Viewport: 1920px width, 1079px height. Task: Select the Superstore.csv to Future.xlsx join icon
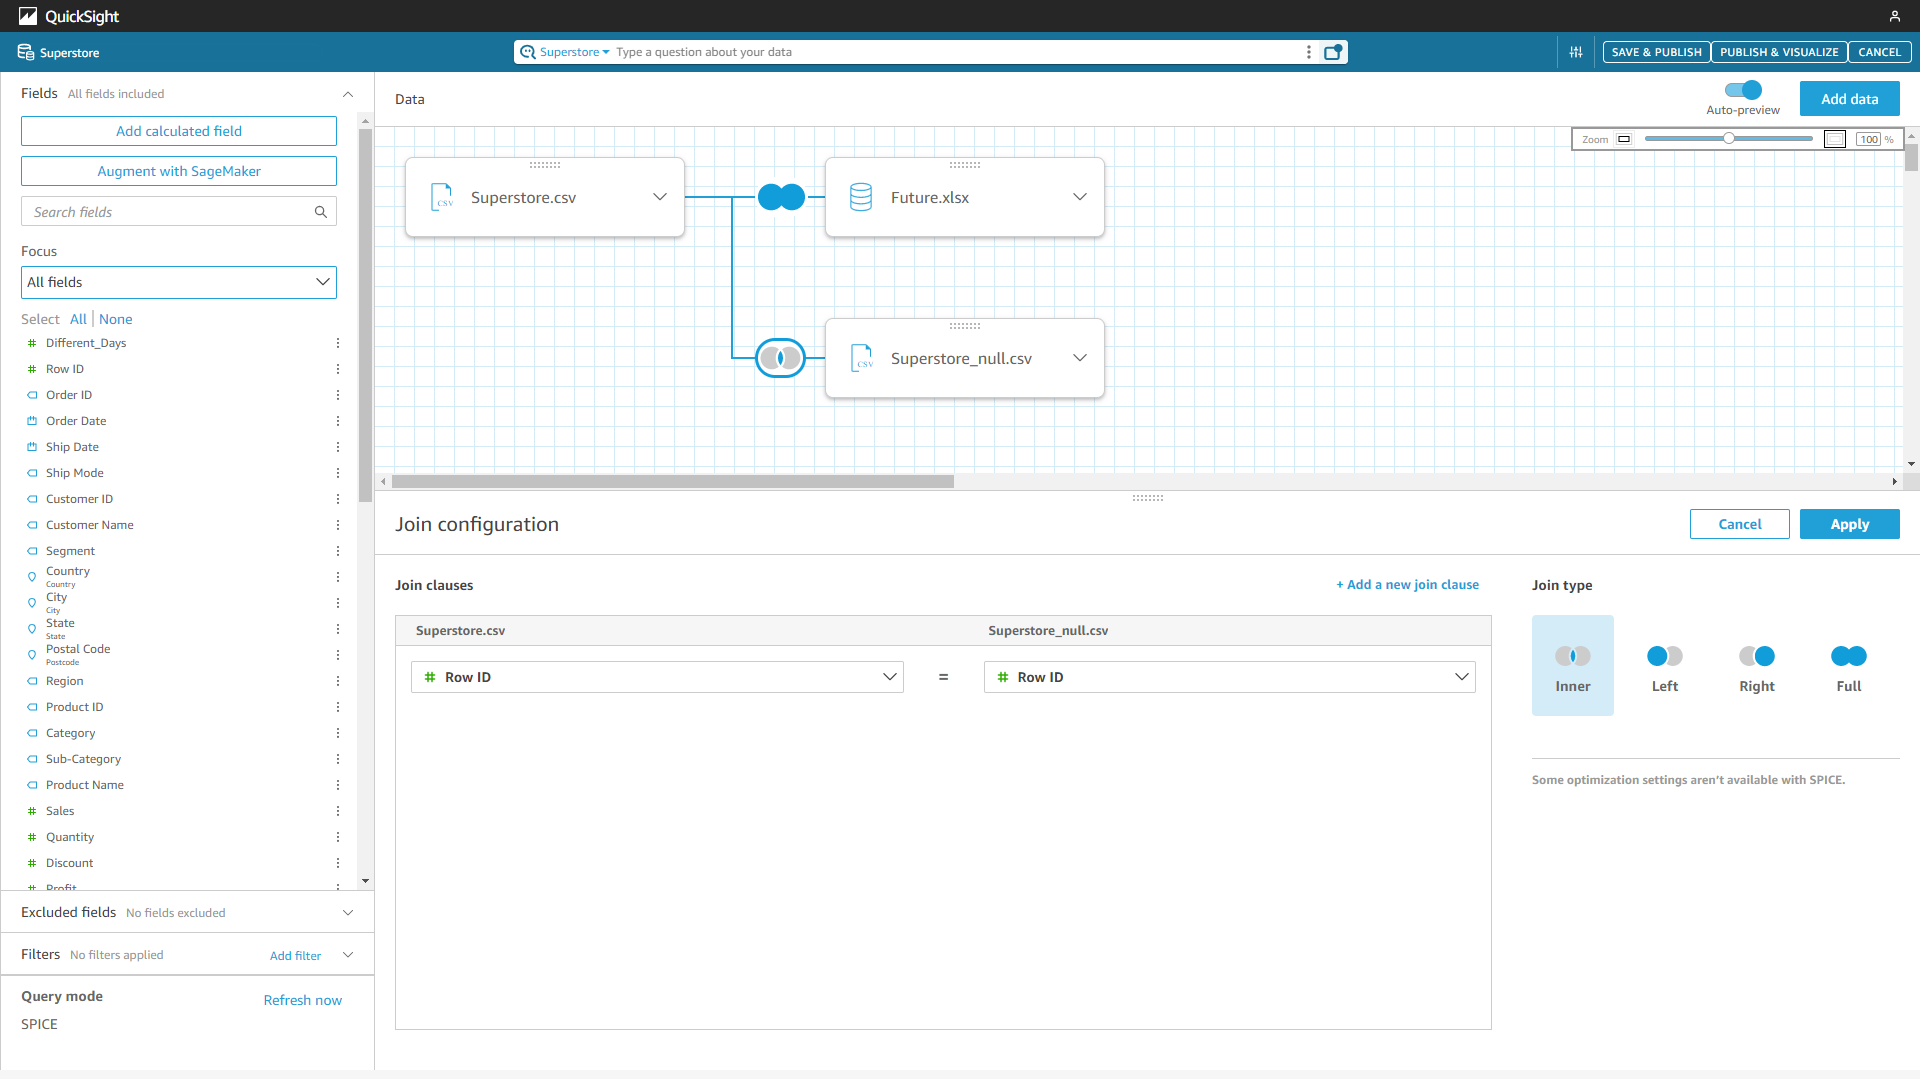click(x=781, y=197)
